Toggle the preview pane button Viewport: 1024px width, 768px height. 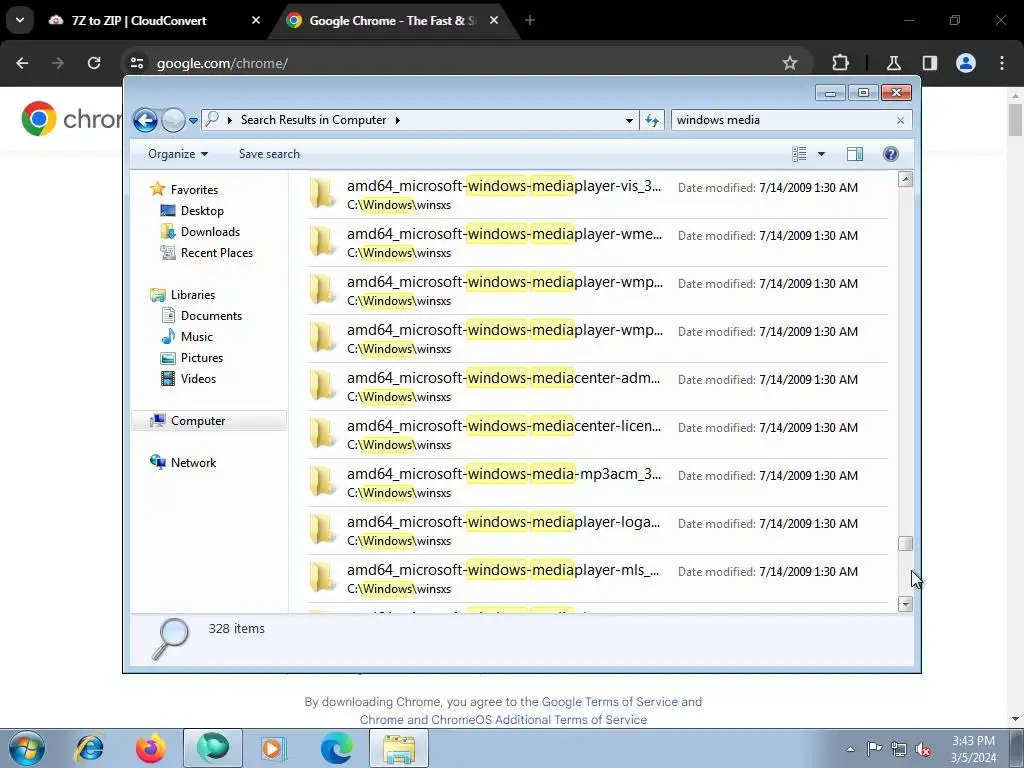[x=854, y=154]
